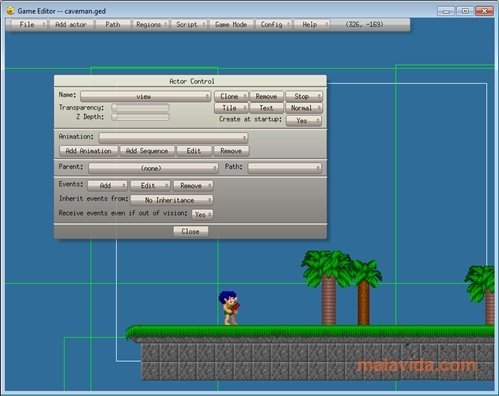Screen dimensions: 499x396
Task: Click the animation Edit button
Action: 194,151
